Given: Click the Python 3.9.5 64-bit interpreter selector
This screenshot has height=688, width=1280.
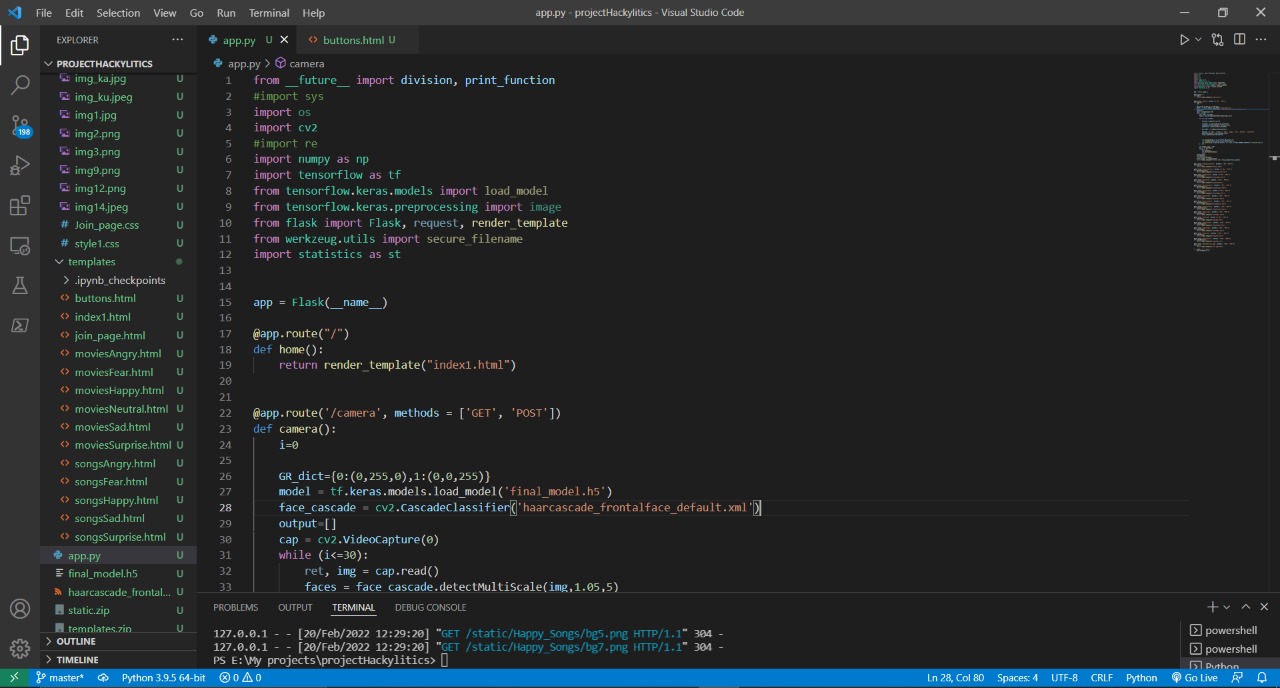Looking at the screenshot, I should click(x=163, y=678).
